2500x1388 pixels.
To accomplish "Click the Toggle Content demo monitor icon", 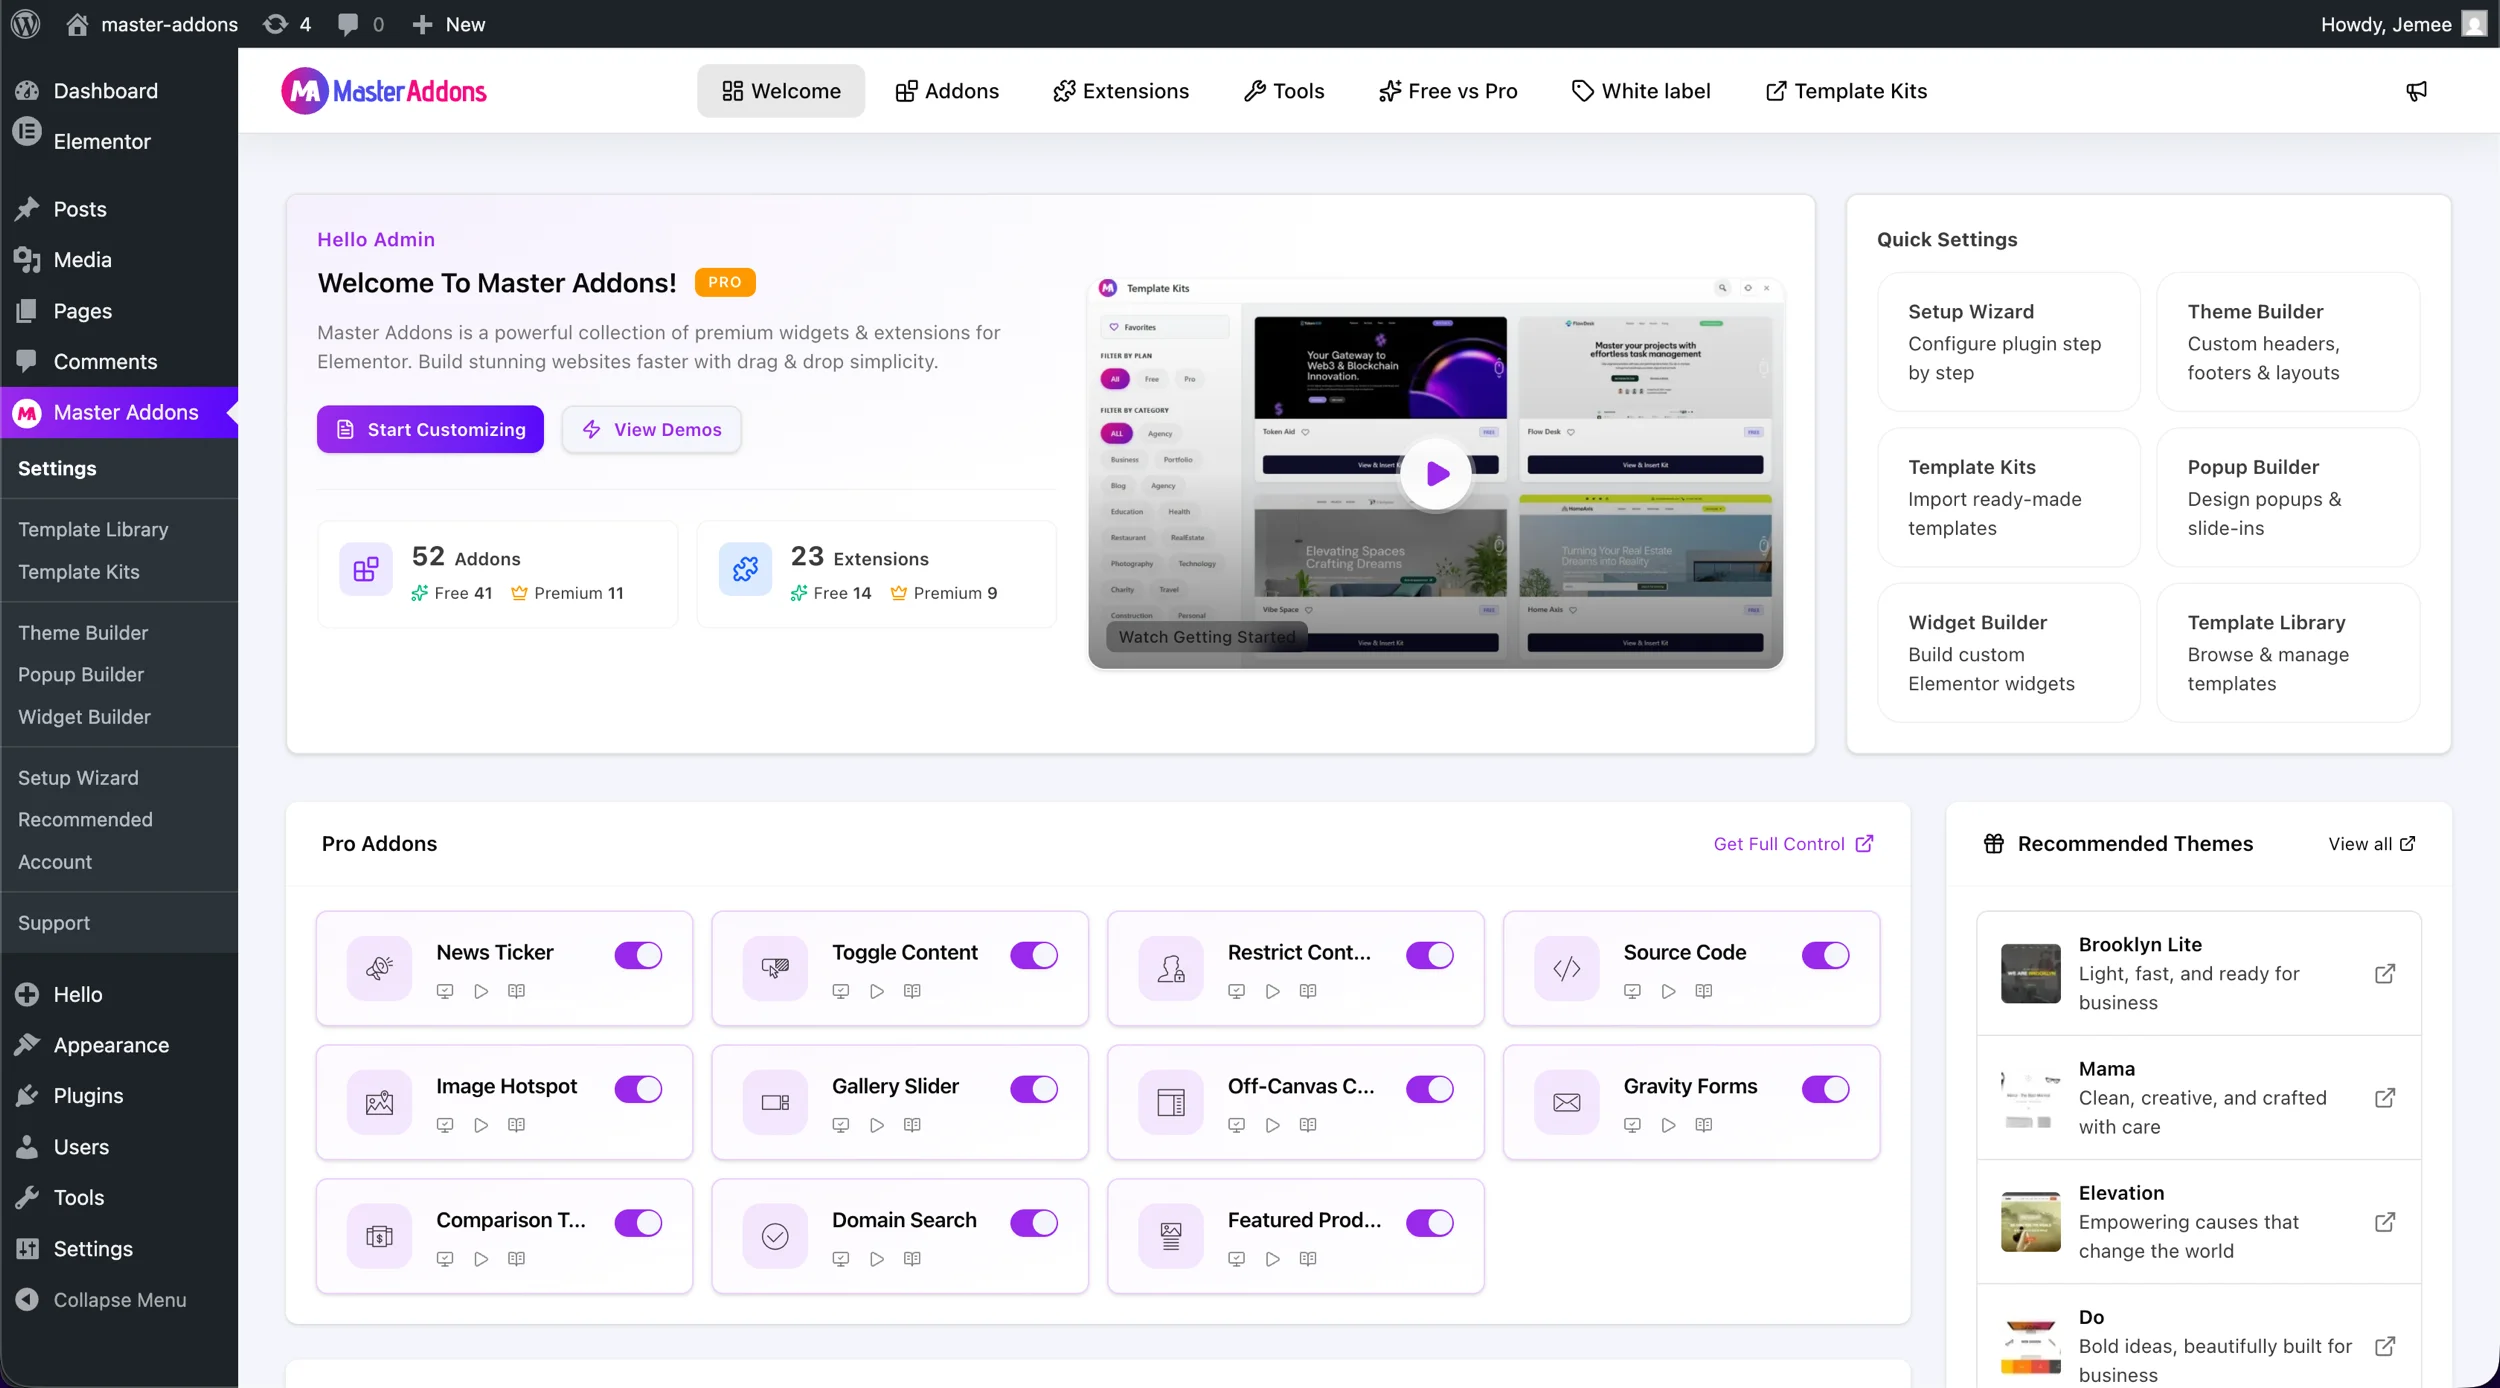I will click(841, 991).
